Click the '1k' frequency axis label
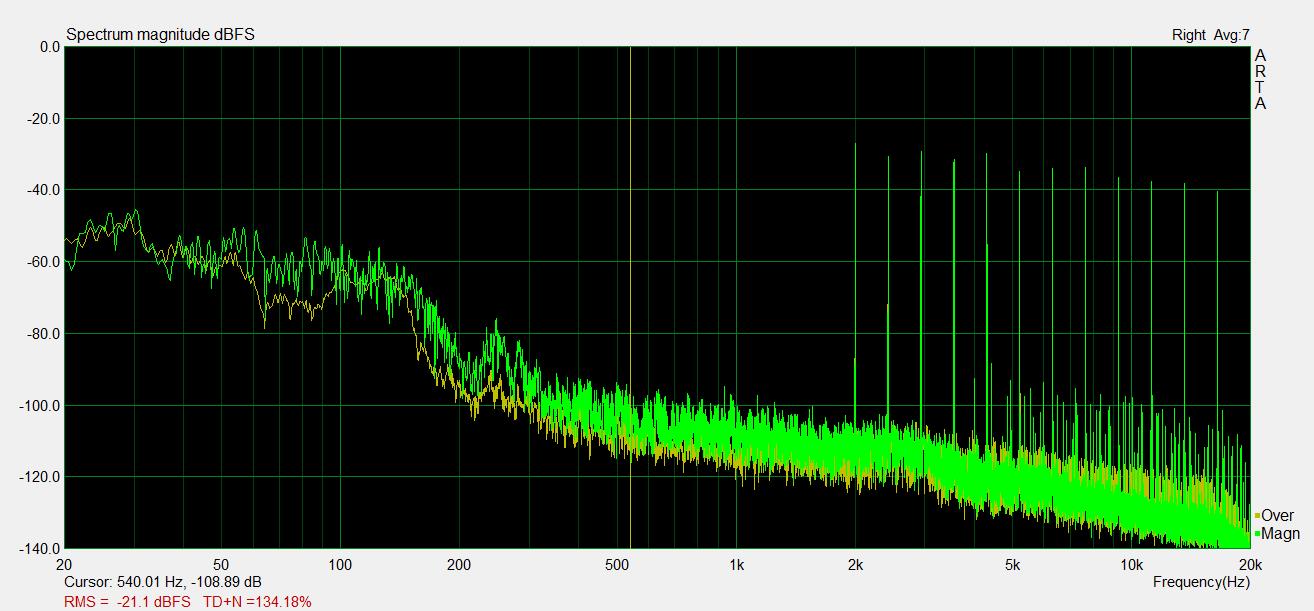 point(736,564)
